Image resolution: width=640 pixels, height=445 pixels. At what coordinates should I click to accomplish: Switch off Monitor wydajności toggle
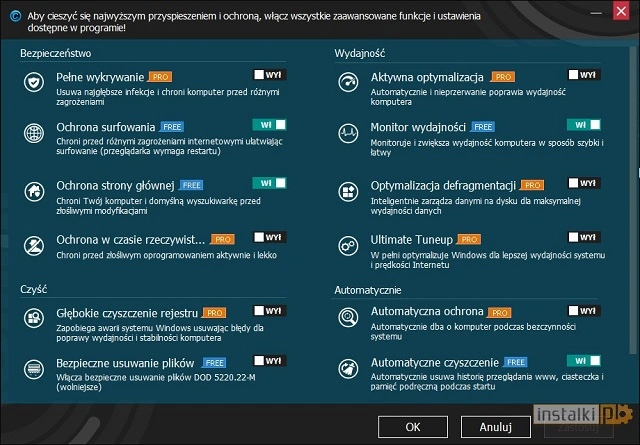click(x=583, y=125)
